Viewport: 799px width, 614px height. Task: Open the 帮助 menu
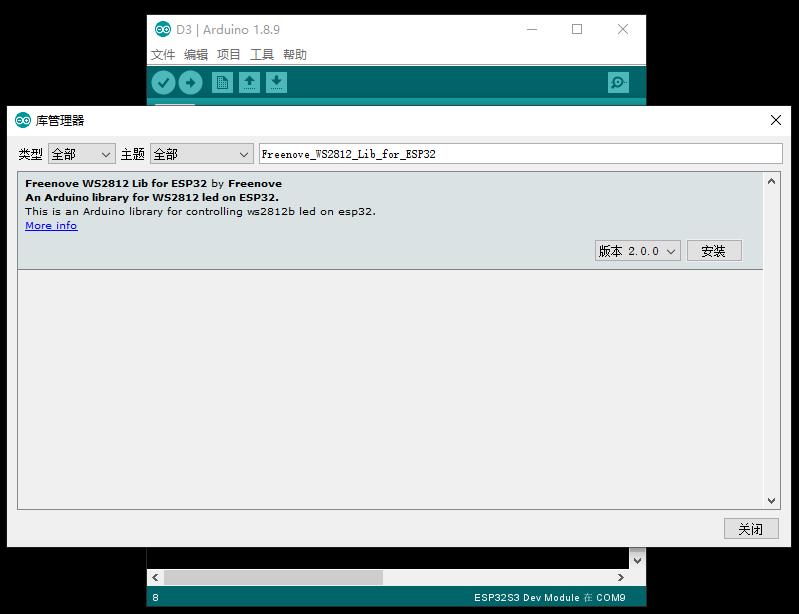[295, 55]
